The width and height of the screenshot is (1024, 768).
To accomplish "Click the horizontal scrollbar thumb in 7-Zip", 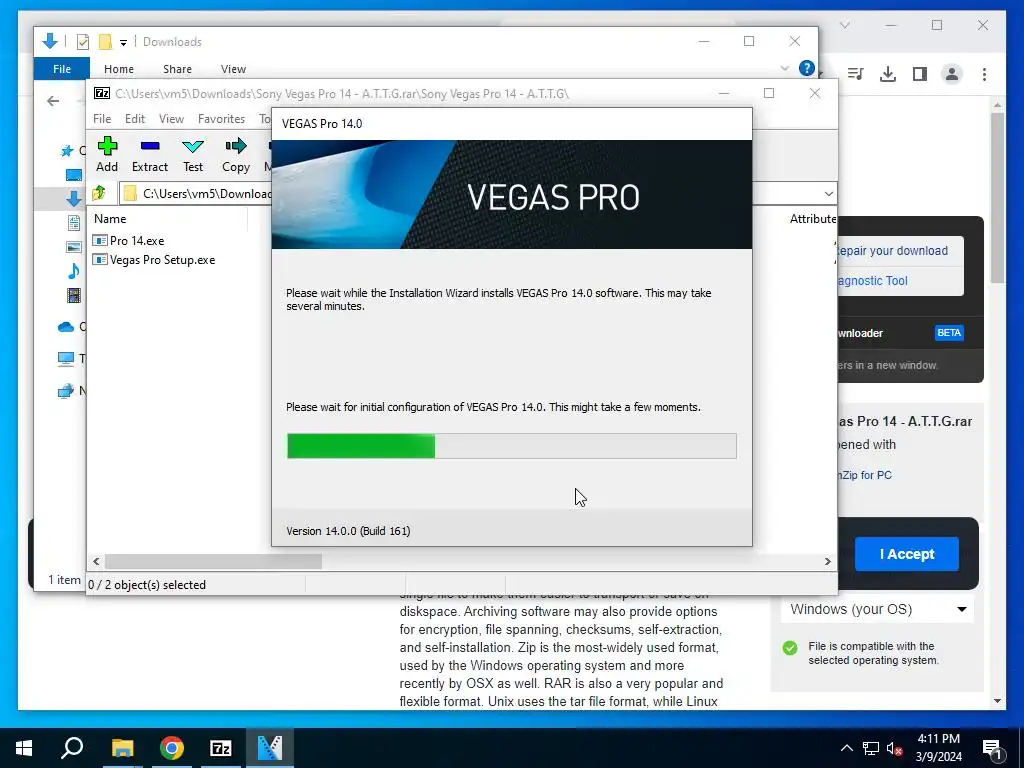I will (214, 562).
